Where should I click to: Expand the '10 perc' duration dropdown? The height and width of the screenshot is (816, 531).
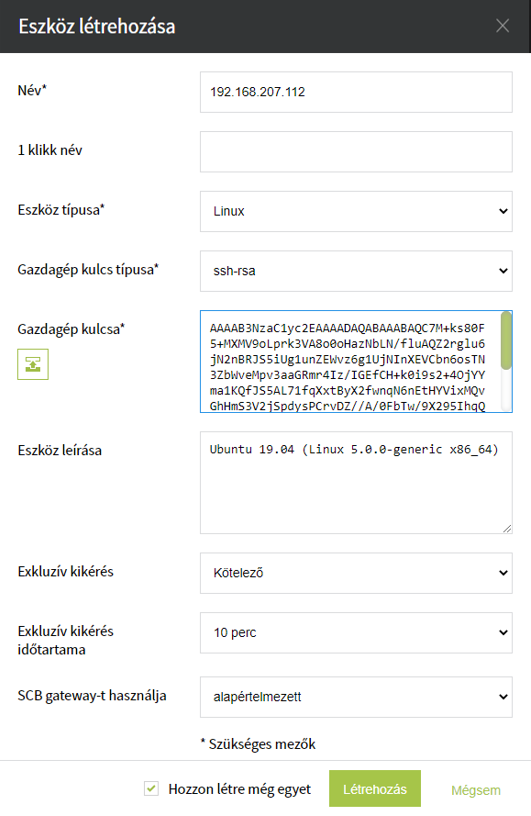click(356, 633)
